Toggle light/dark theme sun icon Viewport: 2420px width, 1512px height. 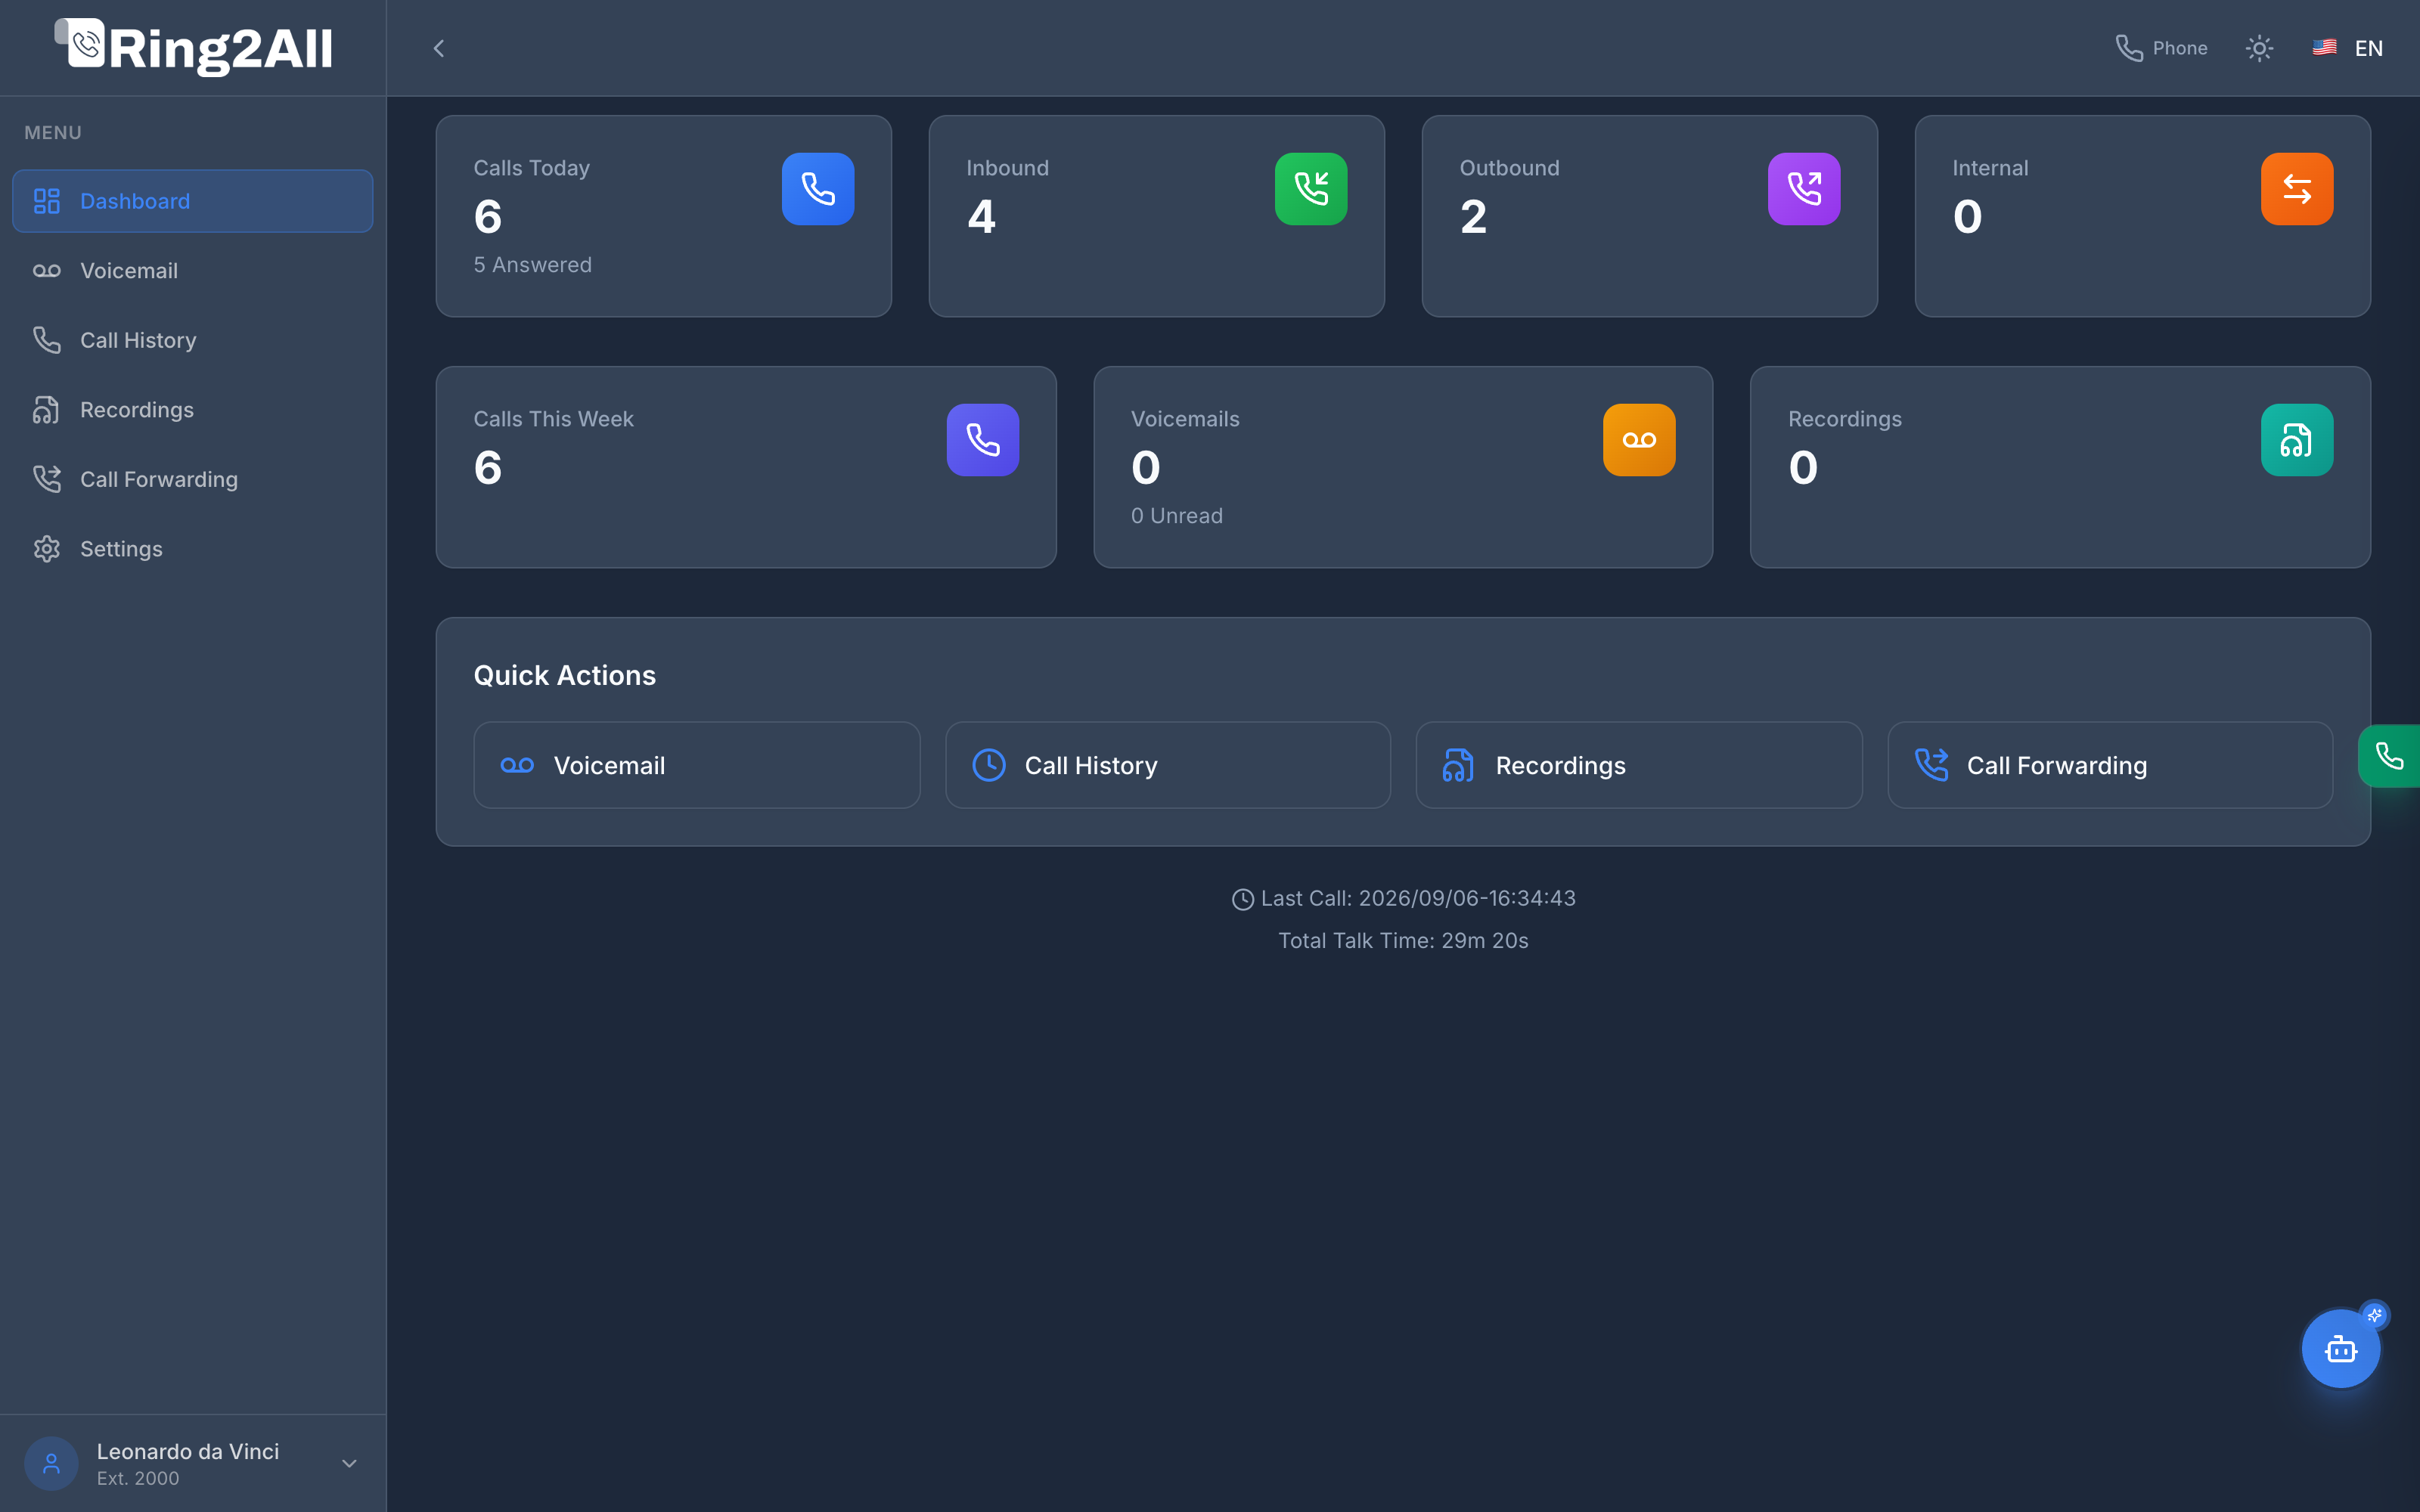[x=2259, y=48]
